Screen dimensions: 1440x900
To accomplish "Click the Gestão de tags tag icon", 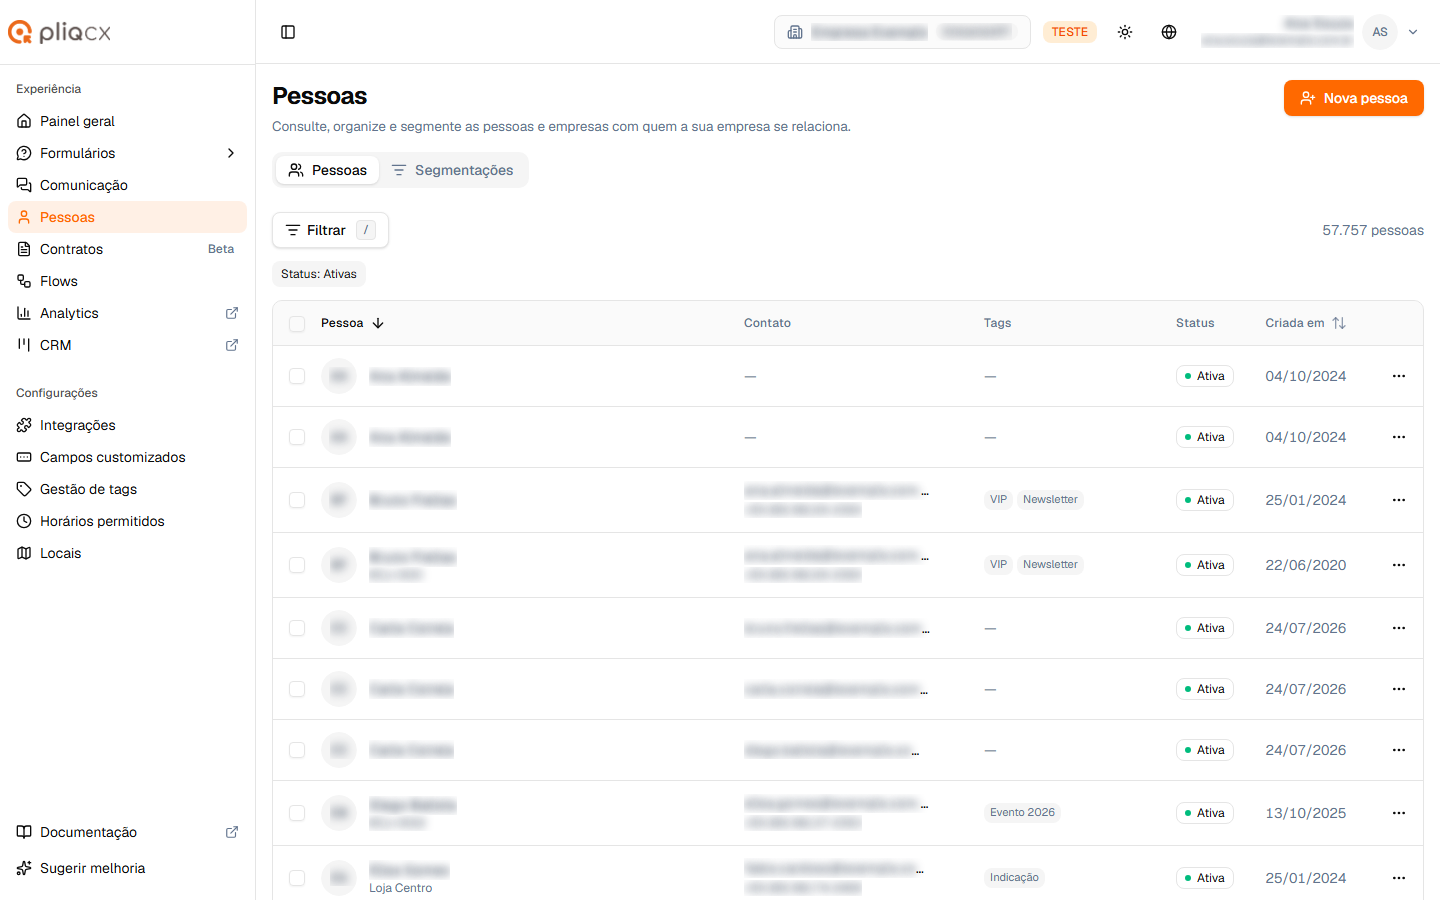I will [x=24, y=489].
